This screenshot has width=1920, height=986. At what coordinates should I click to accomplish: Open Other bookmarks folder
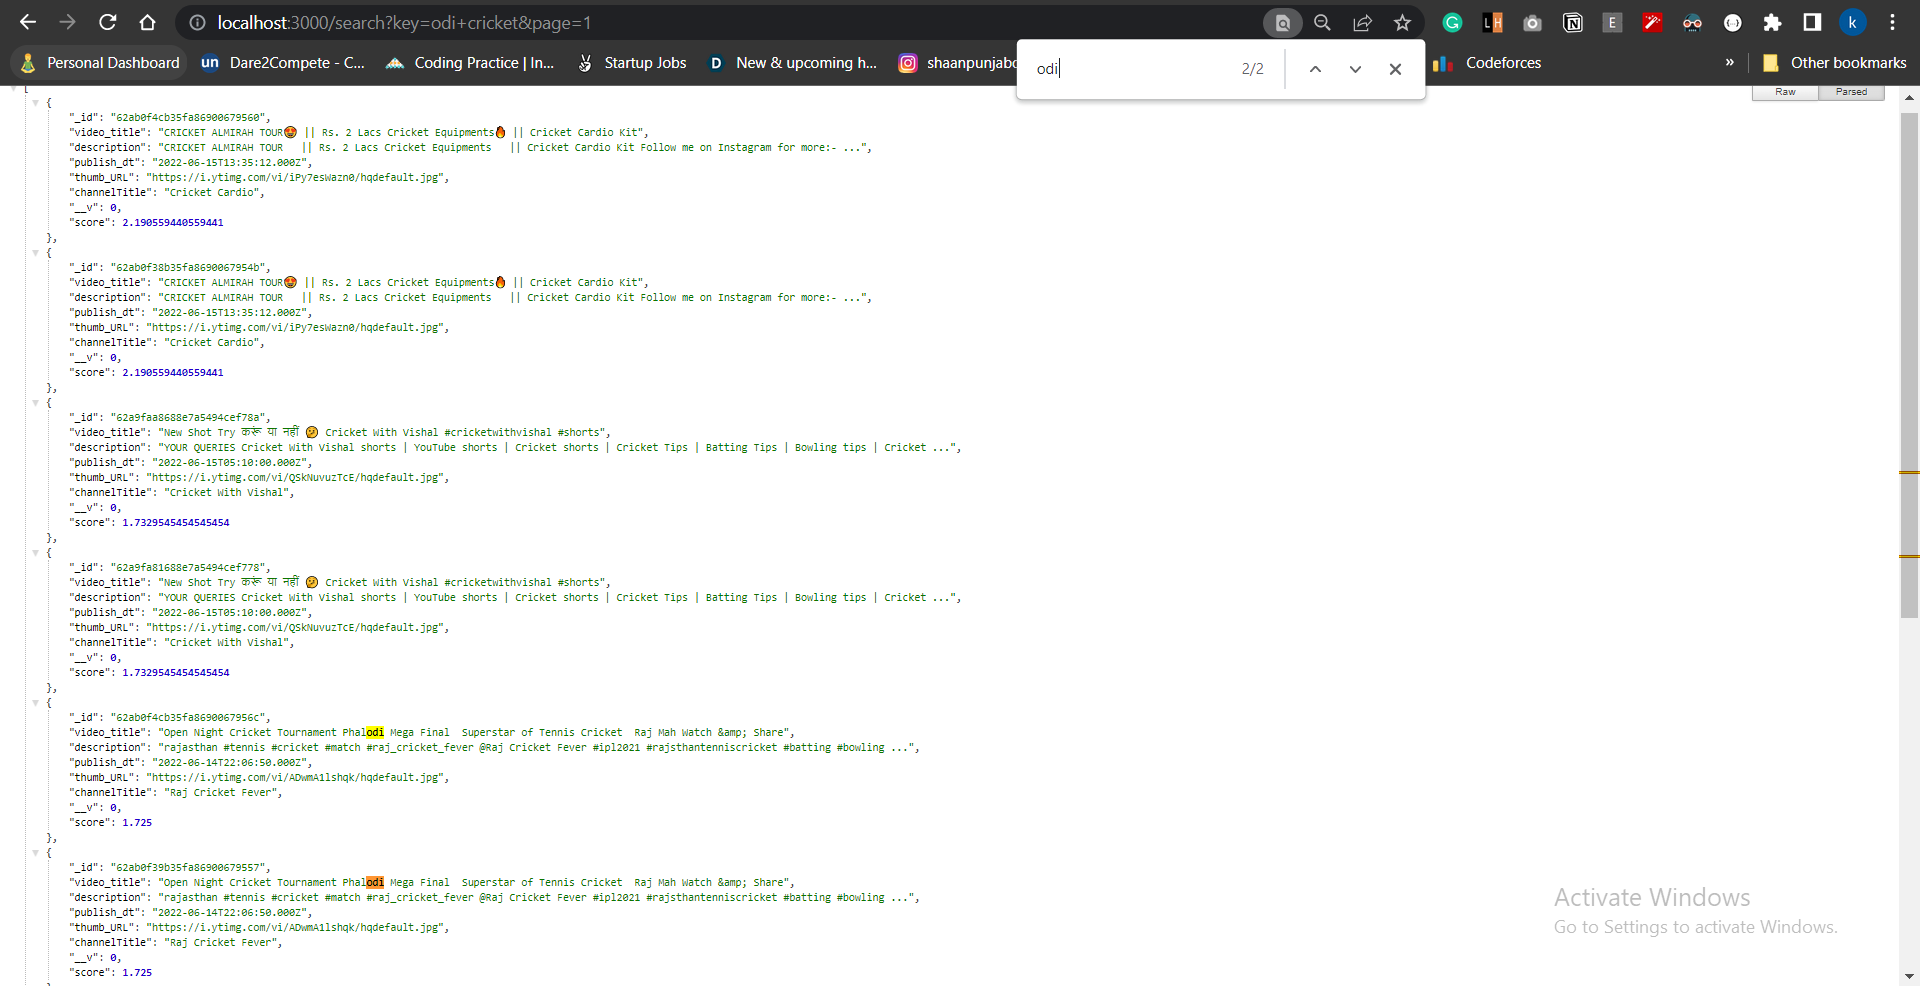coord(1834,62)
